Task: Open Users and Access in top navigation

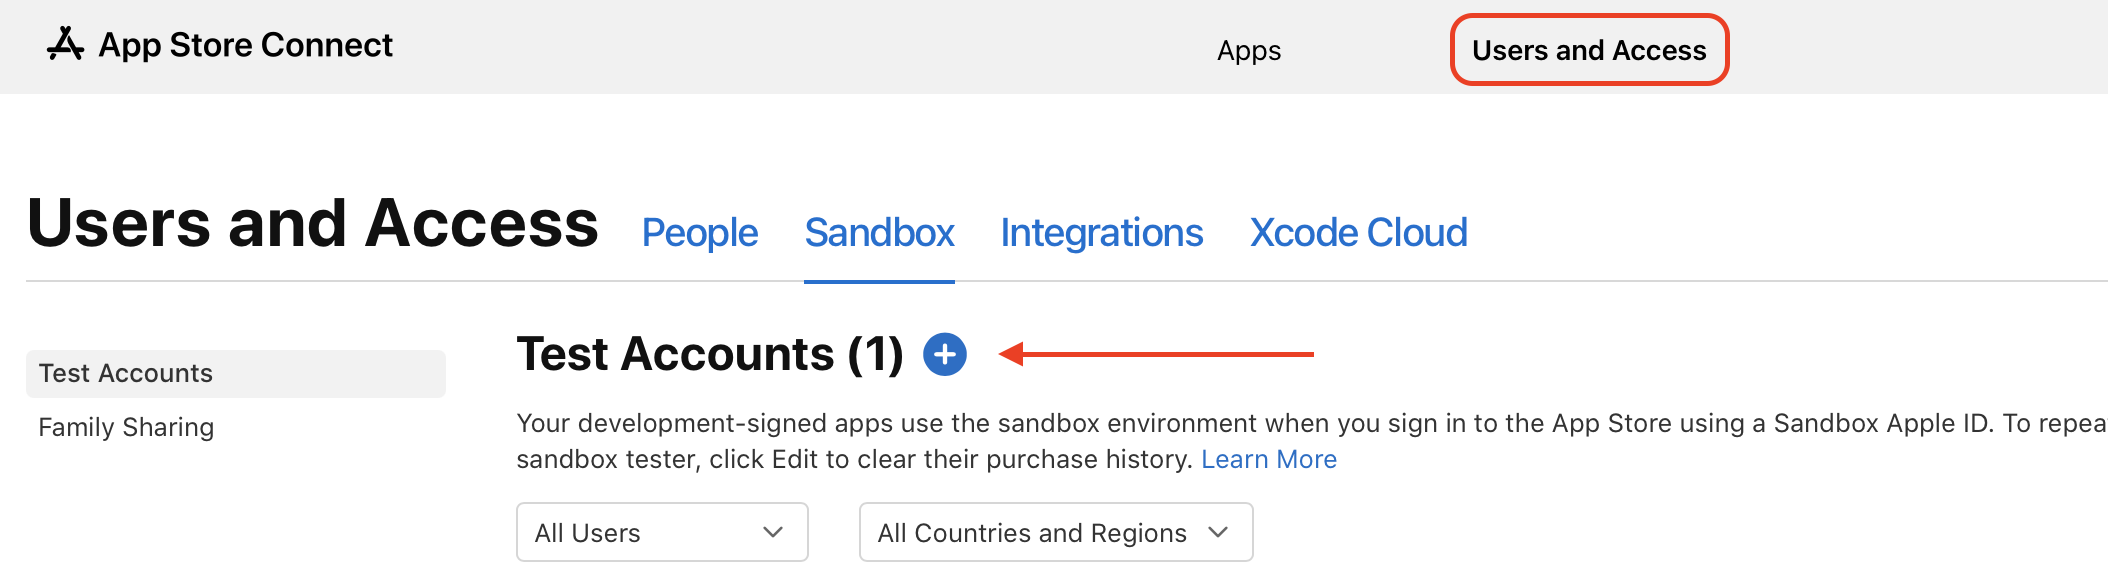Action: tap(1588, 50)
